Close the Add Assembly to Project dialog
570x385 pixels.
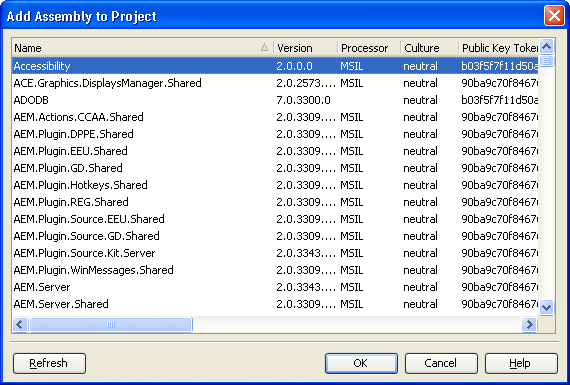(554, 16)
